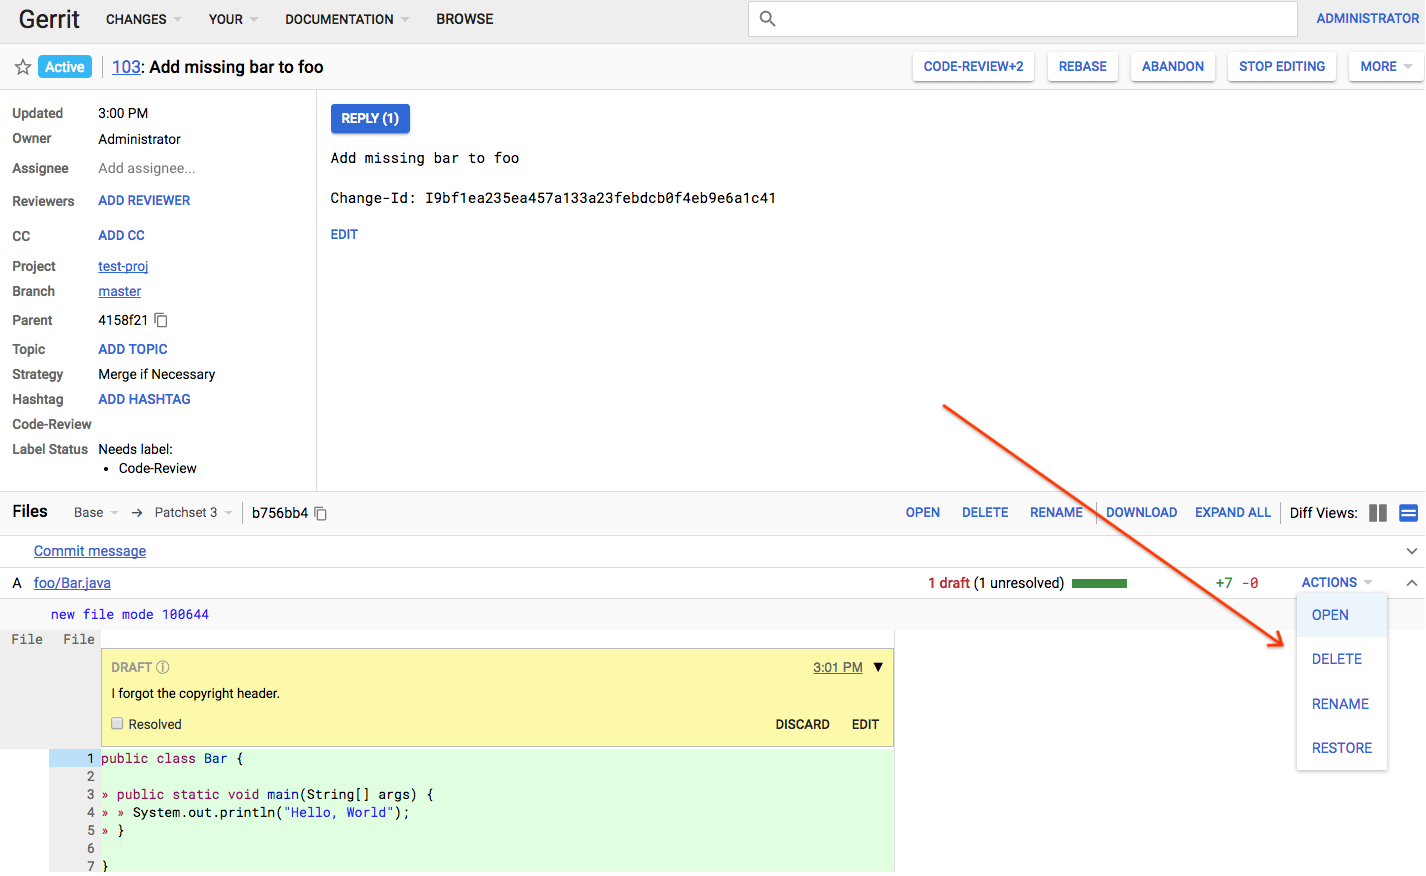Copy the parent commit hash 4158f21
1426x876 pixels.
click(161, 320)
